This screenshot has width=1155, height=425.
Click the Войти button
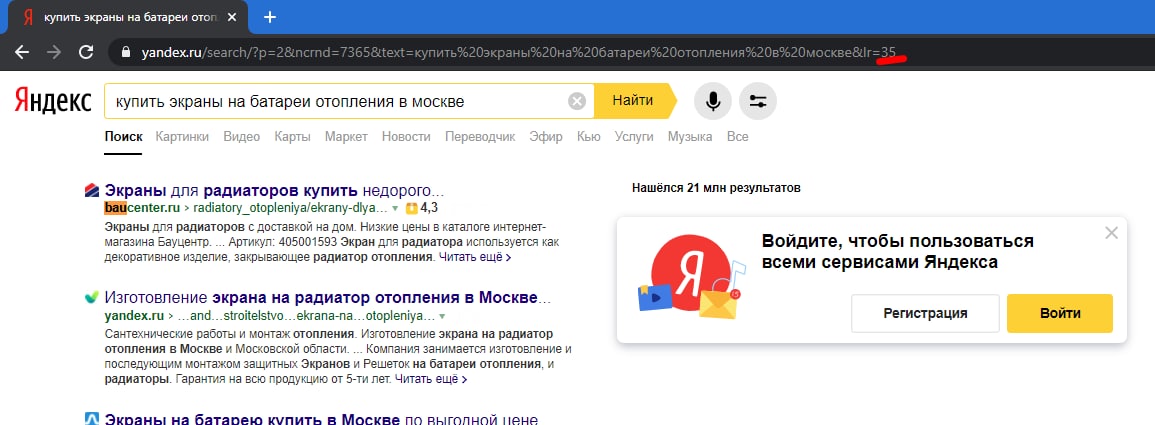click(1060, 313)
